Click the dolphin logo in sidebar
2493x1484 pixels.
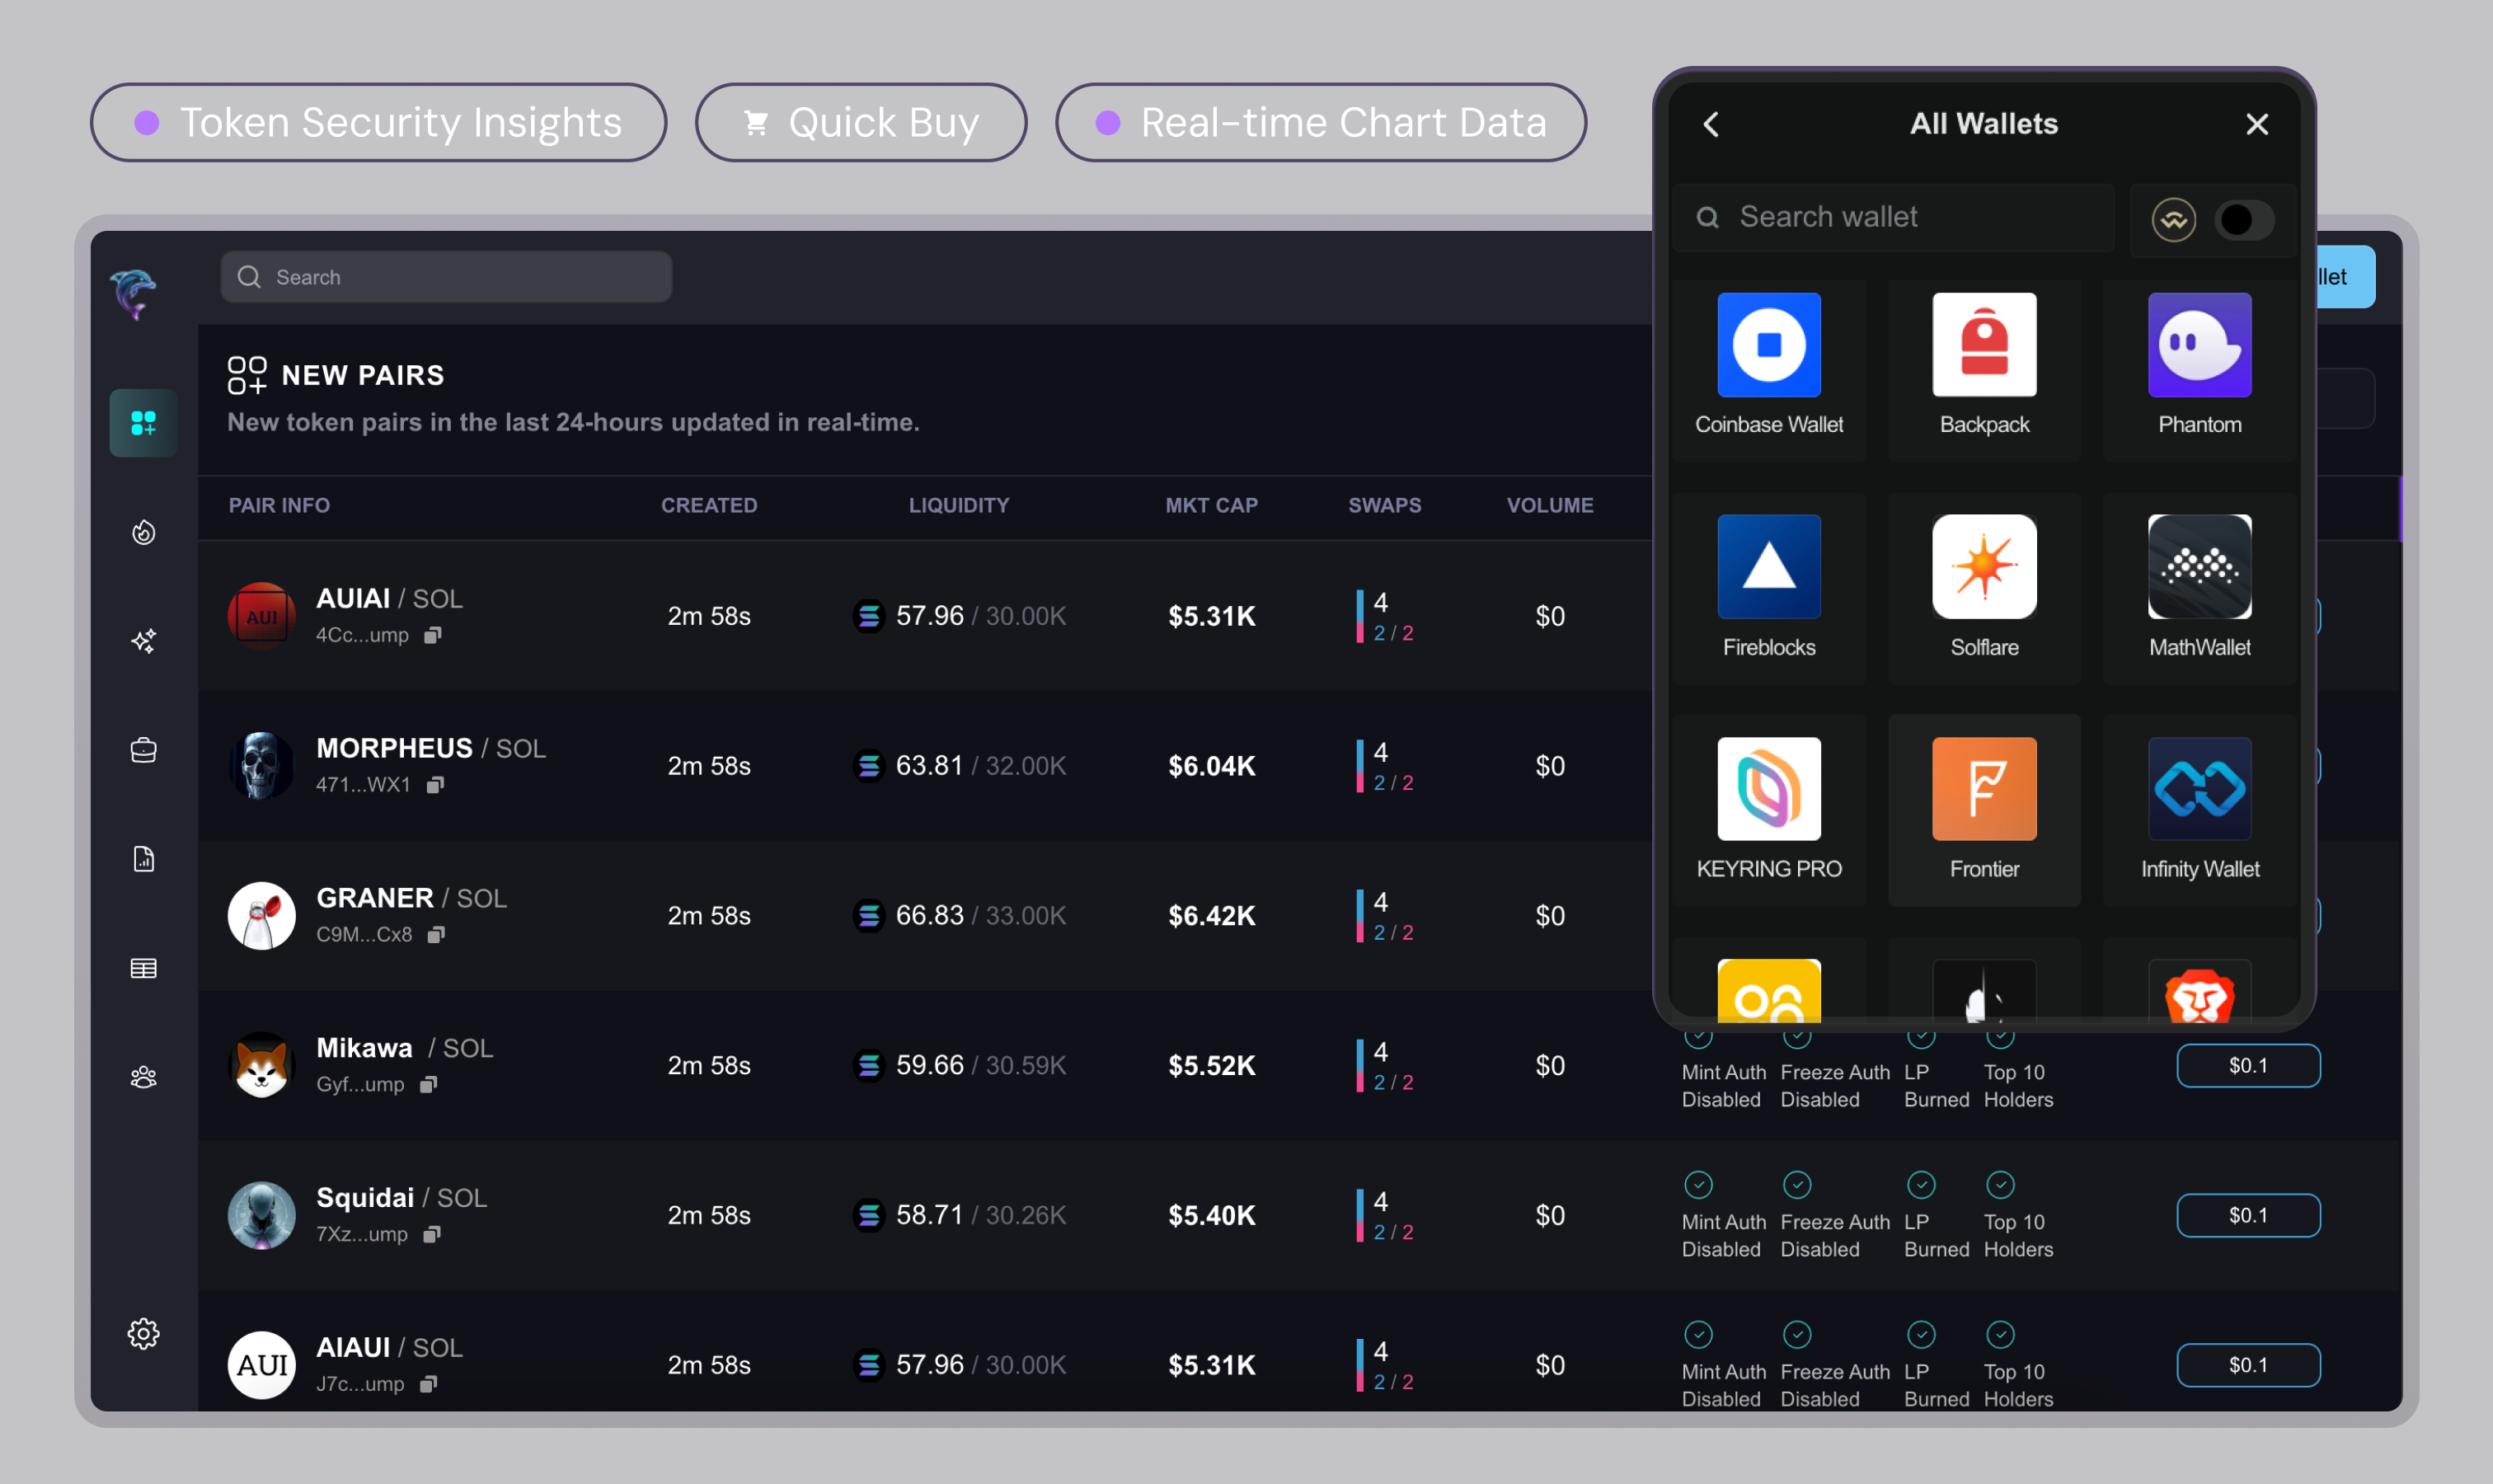point(134,294)
